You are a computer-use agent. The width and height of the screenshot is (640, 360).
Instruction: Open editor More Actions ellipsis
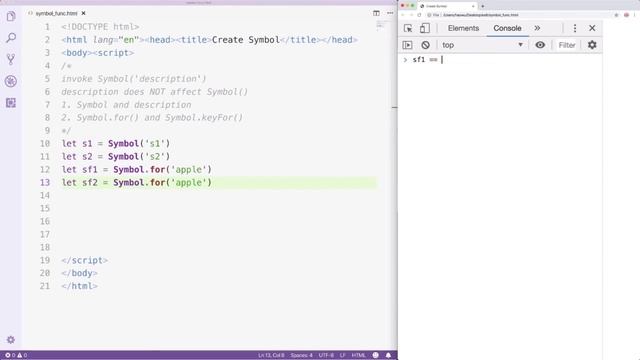(390, 13)
